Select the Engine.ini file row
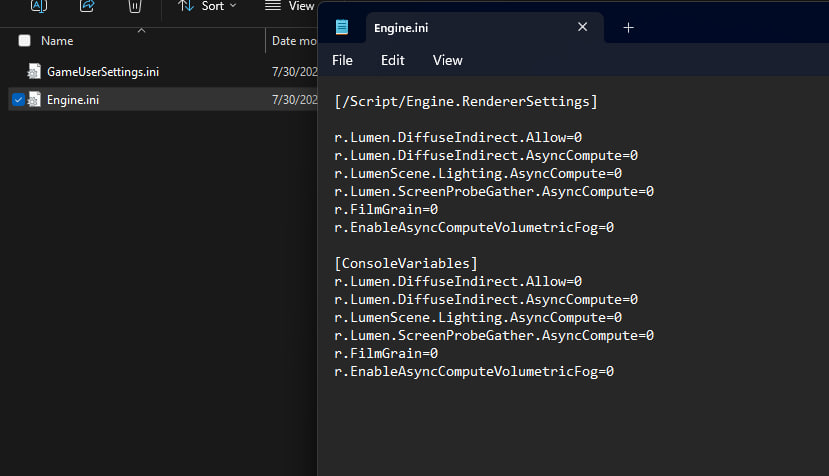This screenshot has width=829, height=476. tap(163, 99)
